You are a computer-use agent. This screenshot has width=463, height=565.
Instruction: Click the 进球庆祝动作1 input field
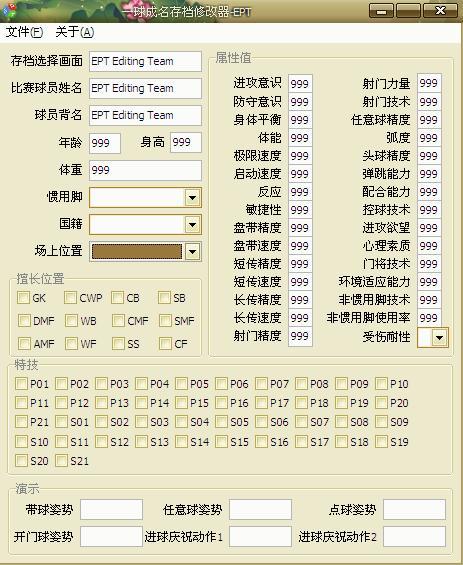(x=261, y=536)
